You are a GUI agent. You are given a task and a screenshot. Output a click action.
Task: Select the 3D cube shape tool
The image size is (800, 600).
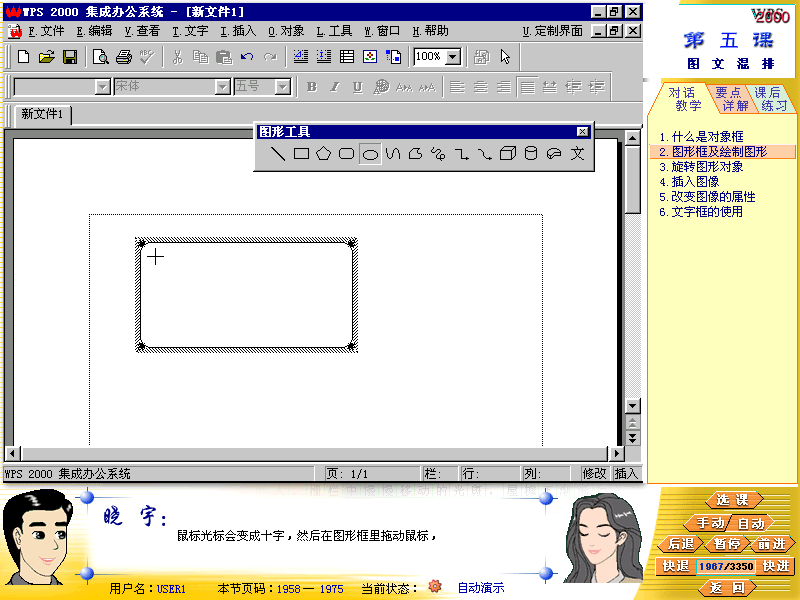click(508, 154)
